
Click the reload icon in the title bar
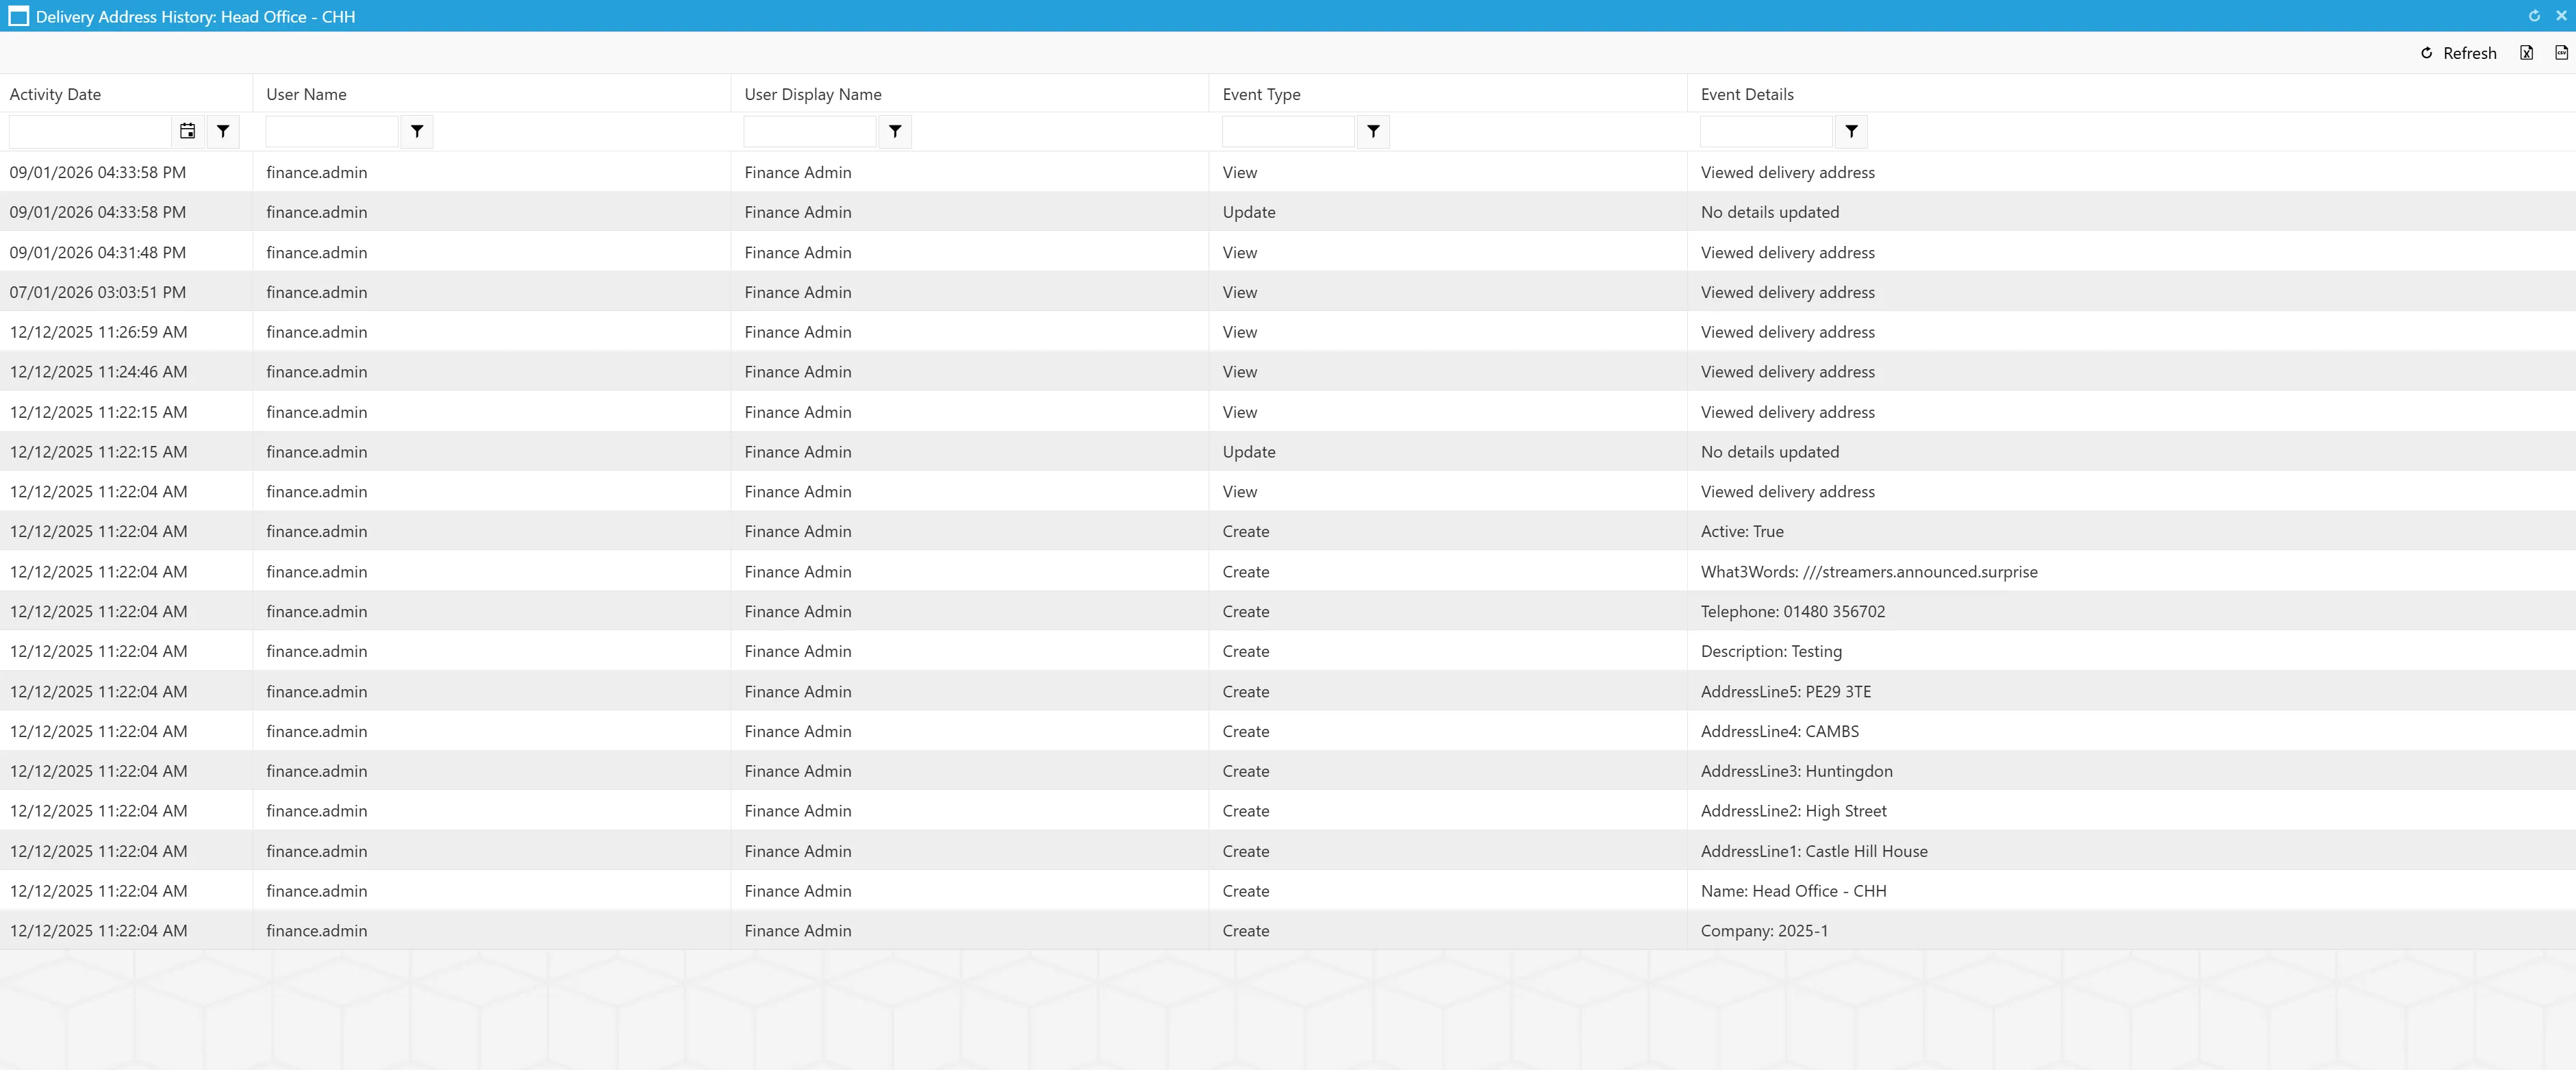point(2534,16)
